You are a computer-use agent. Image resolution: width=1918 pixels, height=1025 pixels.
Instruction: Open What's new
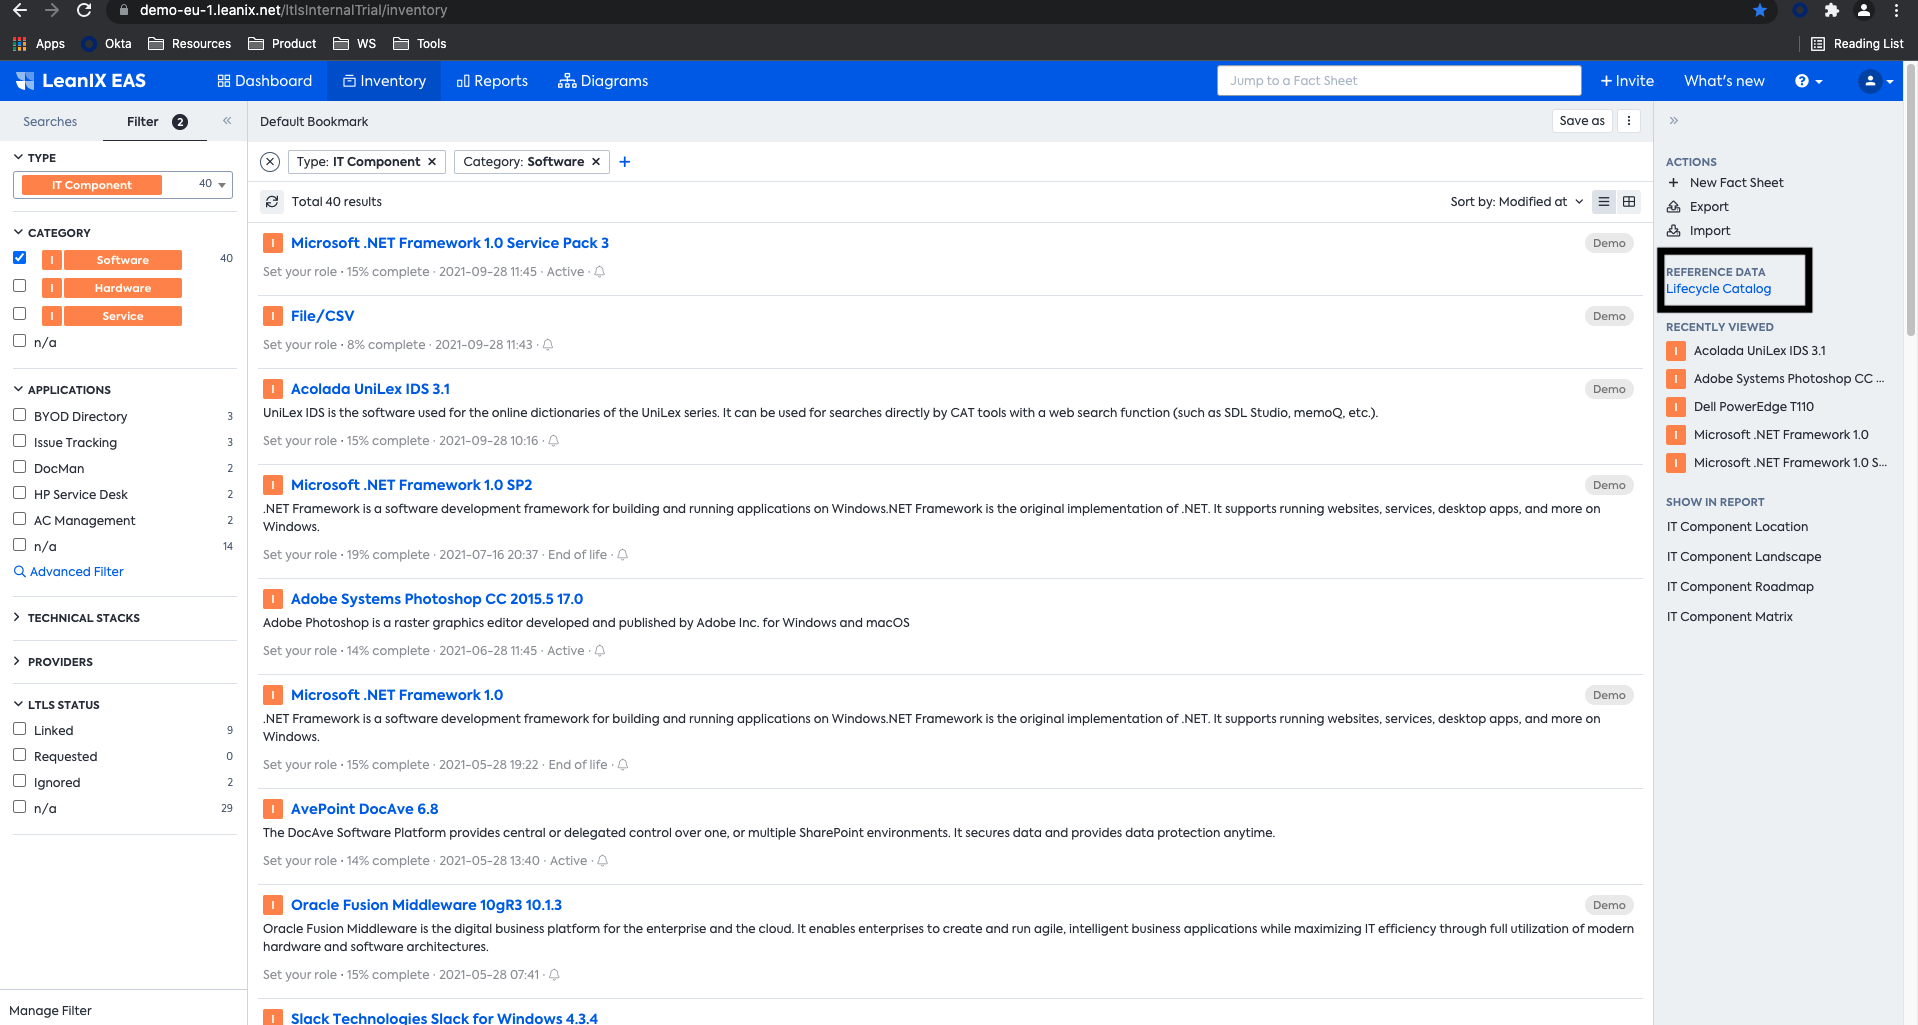(x=1724, y=81)
